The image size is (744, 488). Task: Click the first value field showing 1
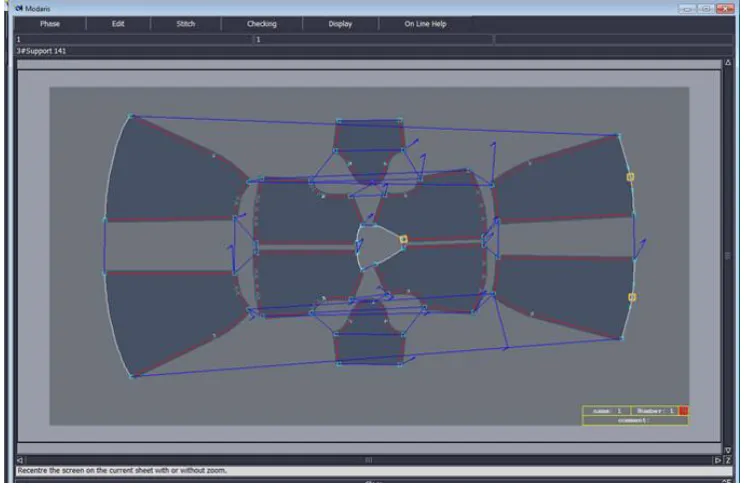coord(133,39)
